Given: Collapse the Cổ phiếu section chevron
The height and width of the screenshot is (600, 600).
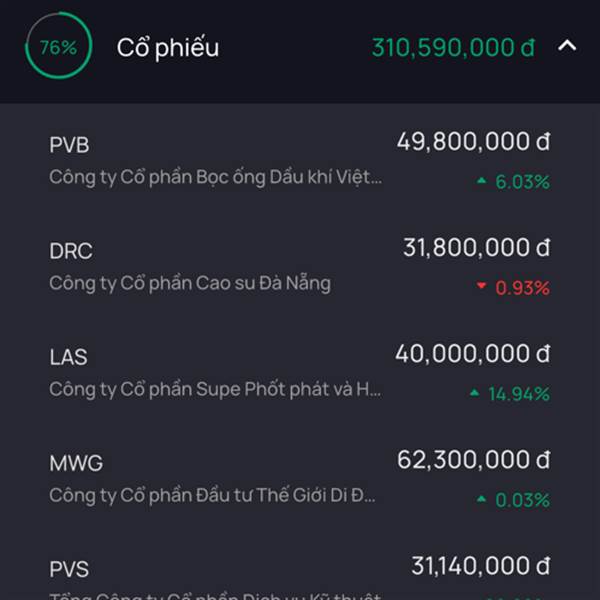Looking at the screenshot, I should tap(567, 46).
